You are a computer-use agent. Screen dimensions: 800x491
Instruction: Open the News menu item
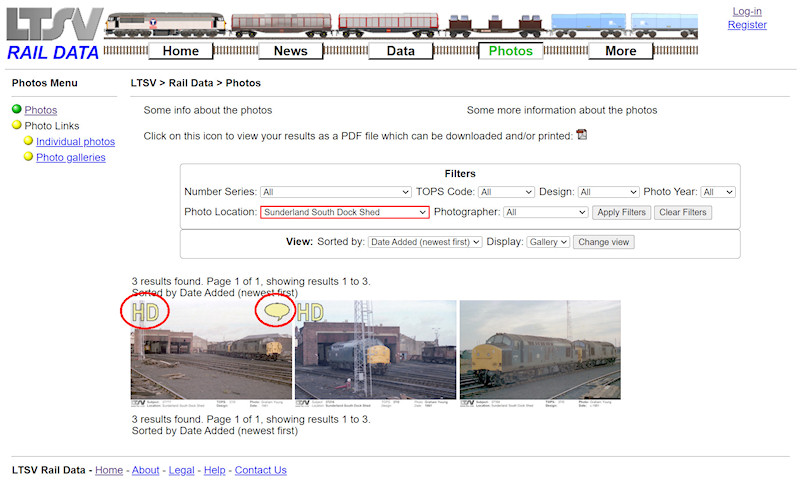(x=291, y=51)
